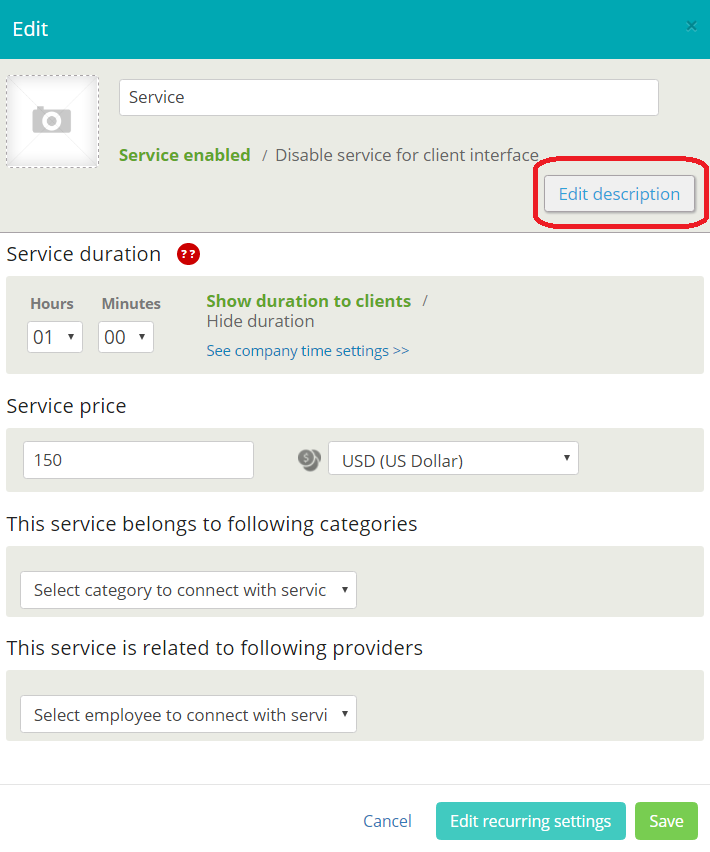The height and width of the screenshot is (852, 710).
Task: Click the Edit description button
Action: click(x=618, y=194)
